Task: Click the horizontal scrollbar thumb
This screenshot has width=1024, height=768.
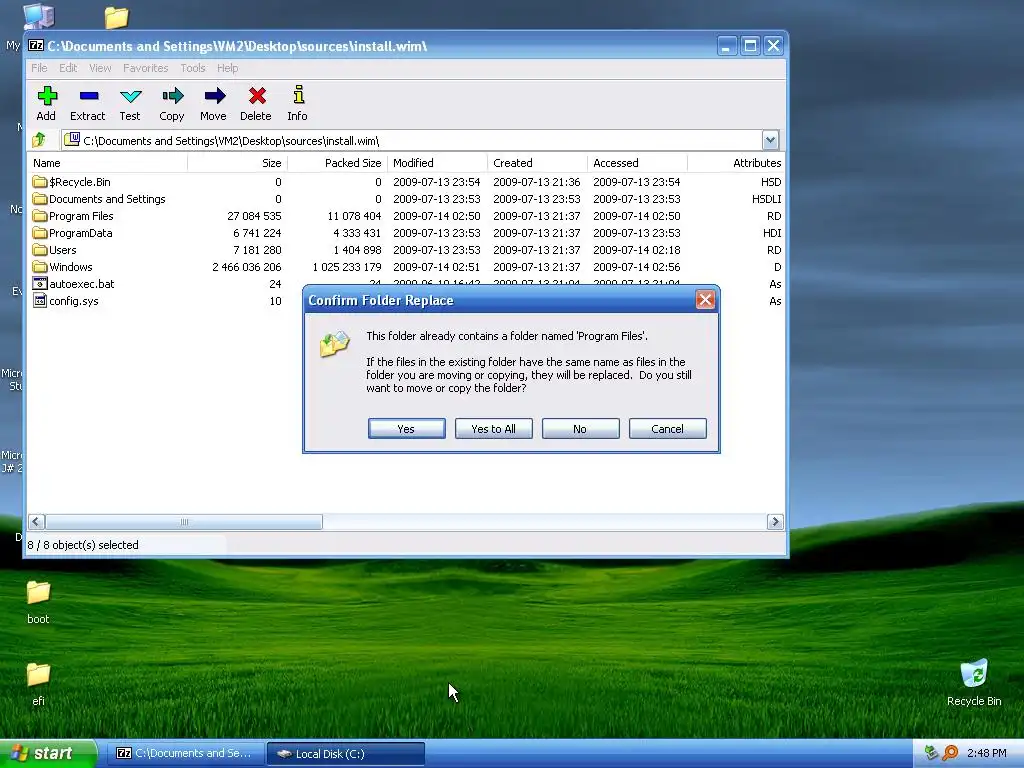Action: [184, 522]
